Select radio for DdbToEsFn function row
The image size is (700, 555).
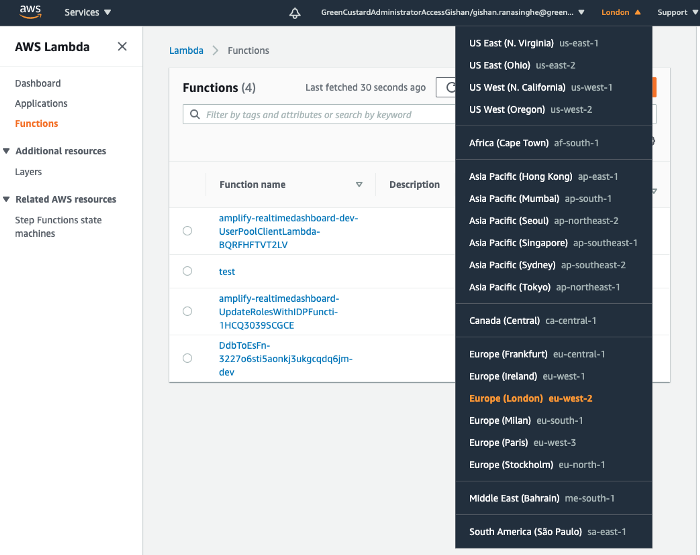click(x=187, y=358)
